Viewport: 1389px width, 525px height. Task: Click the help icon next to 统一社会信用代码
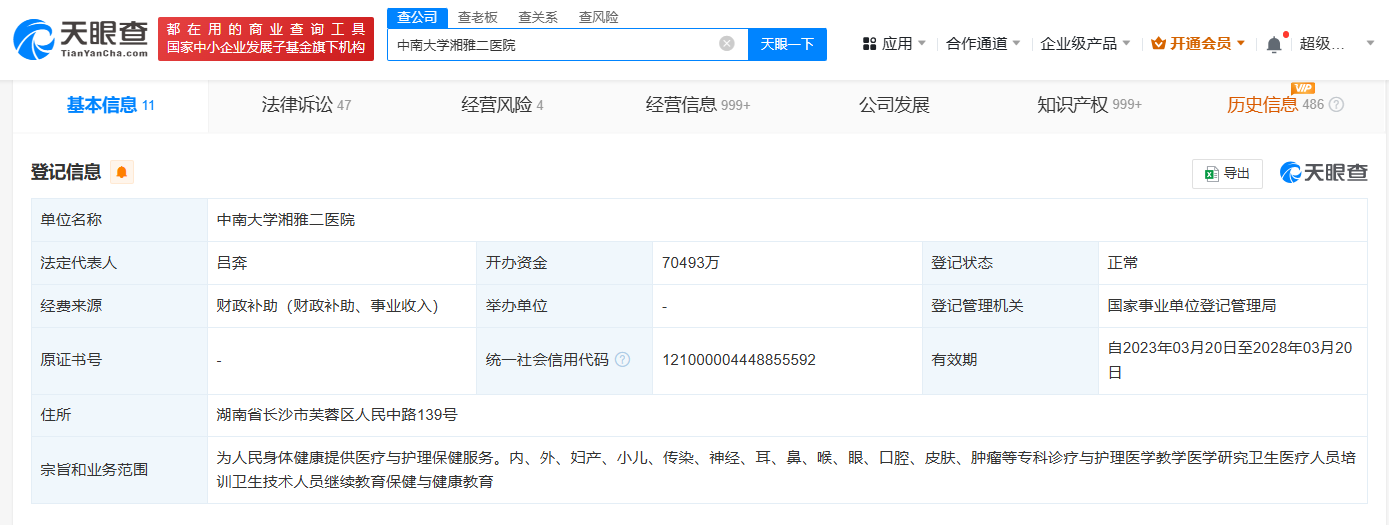pyautogui.click(x=623, y=360)
